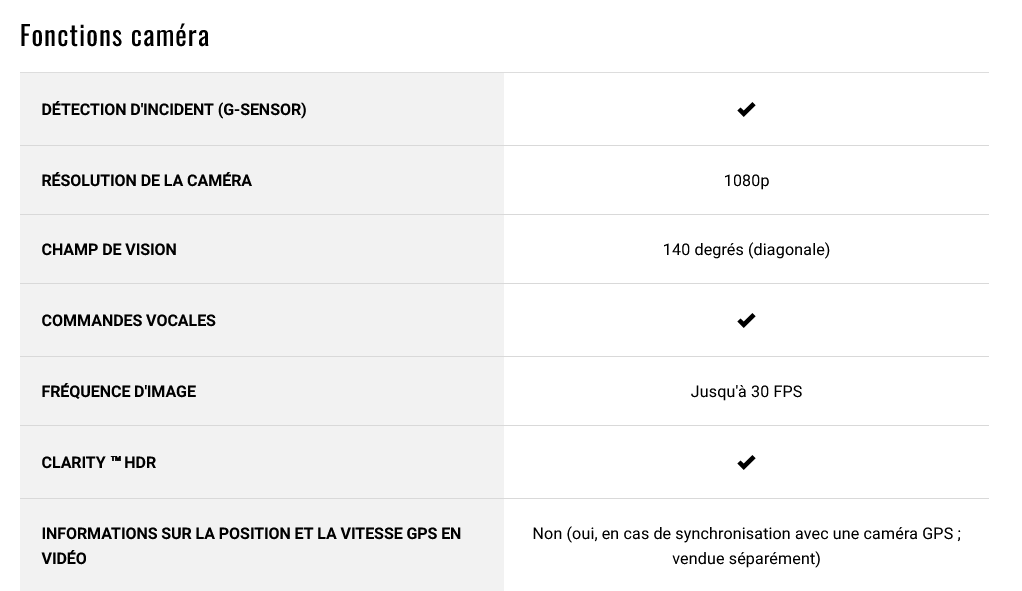Click the Champ de vision label
This screenshot has height=591, width=1022.
(x=109, y=250)
